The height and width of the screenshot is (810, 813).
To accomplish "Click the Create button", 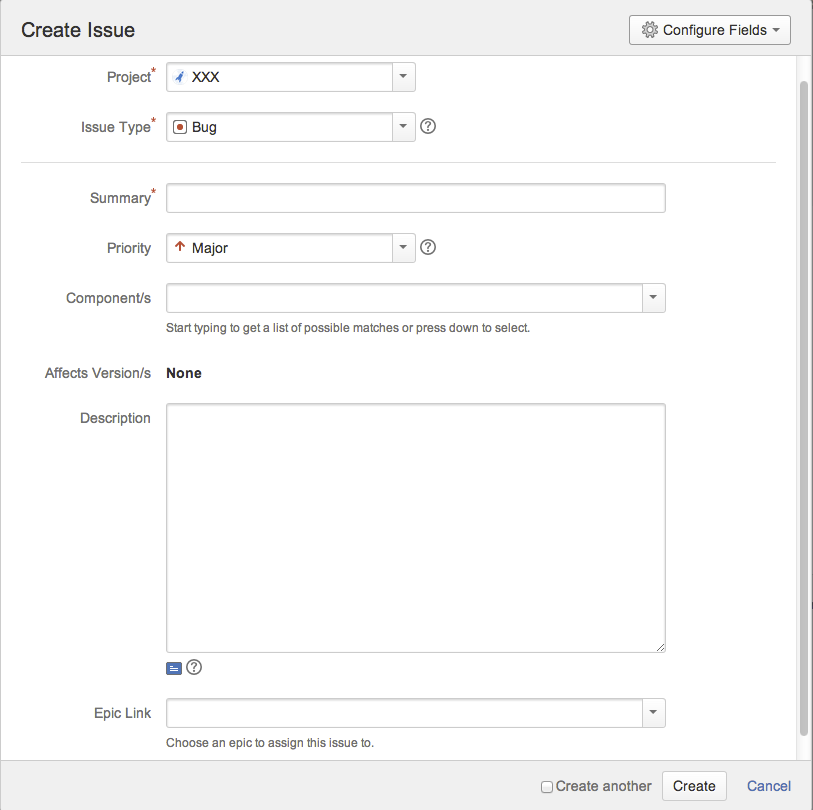I will tap(694, 786).
